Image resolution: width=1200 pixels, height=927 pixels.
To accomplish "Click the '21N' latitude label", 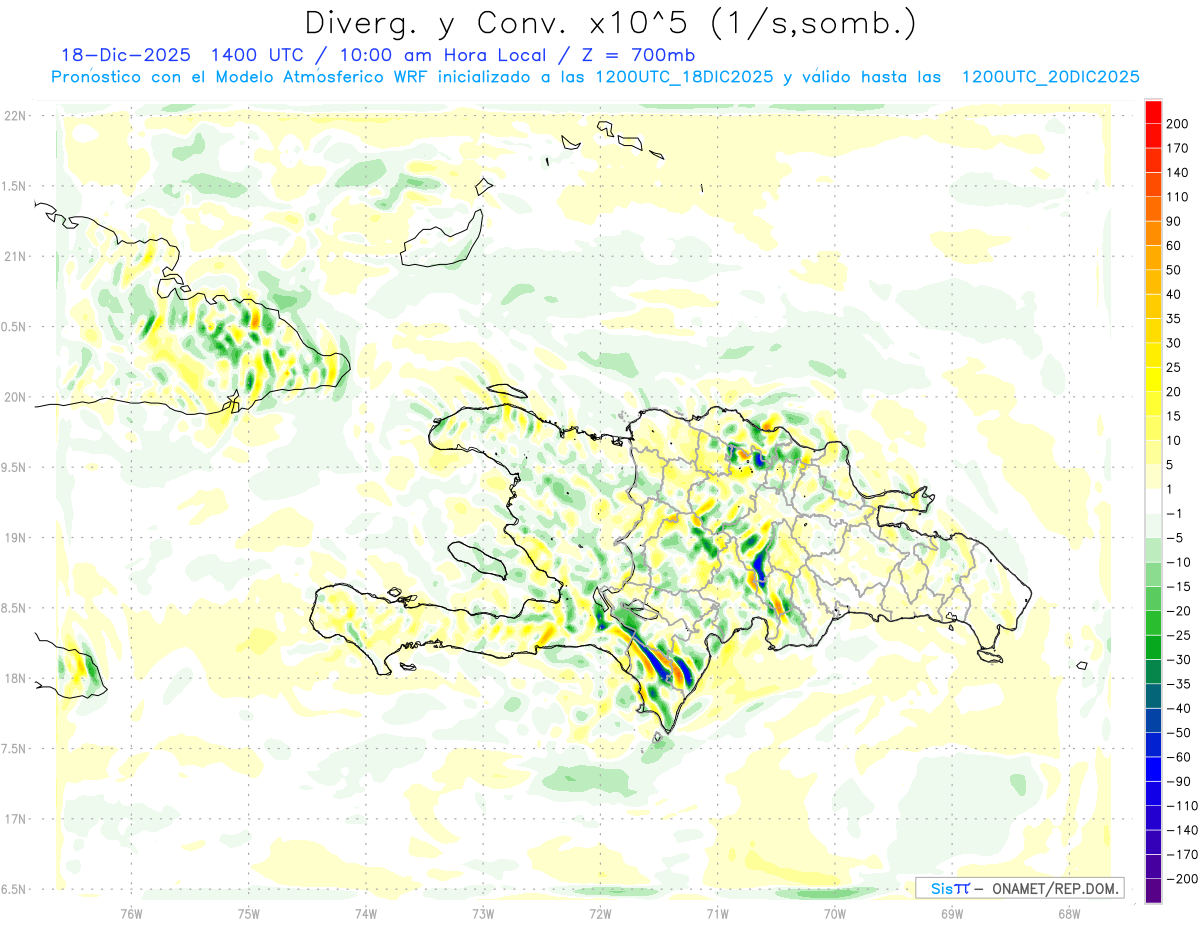I will 14,256.
